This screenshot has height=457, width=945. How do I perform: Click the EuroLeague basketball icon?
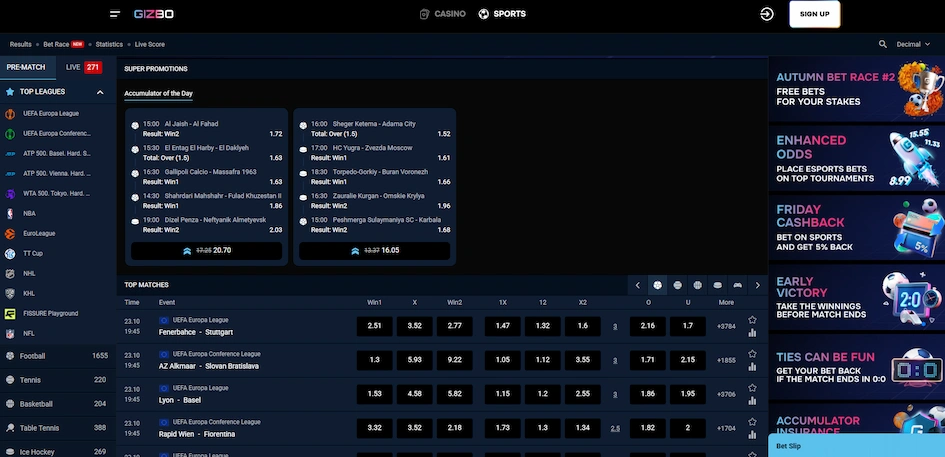(x=10, y=234)
